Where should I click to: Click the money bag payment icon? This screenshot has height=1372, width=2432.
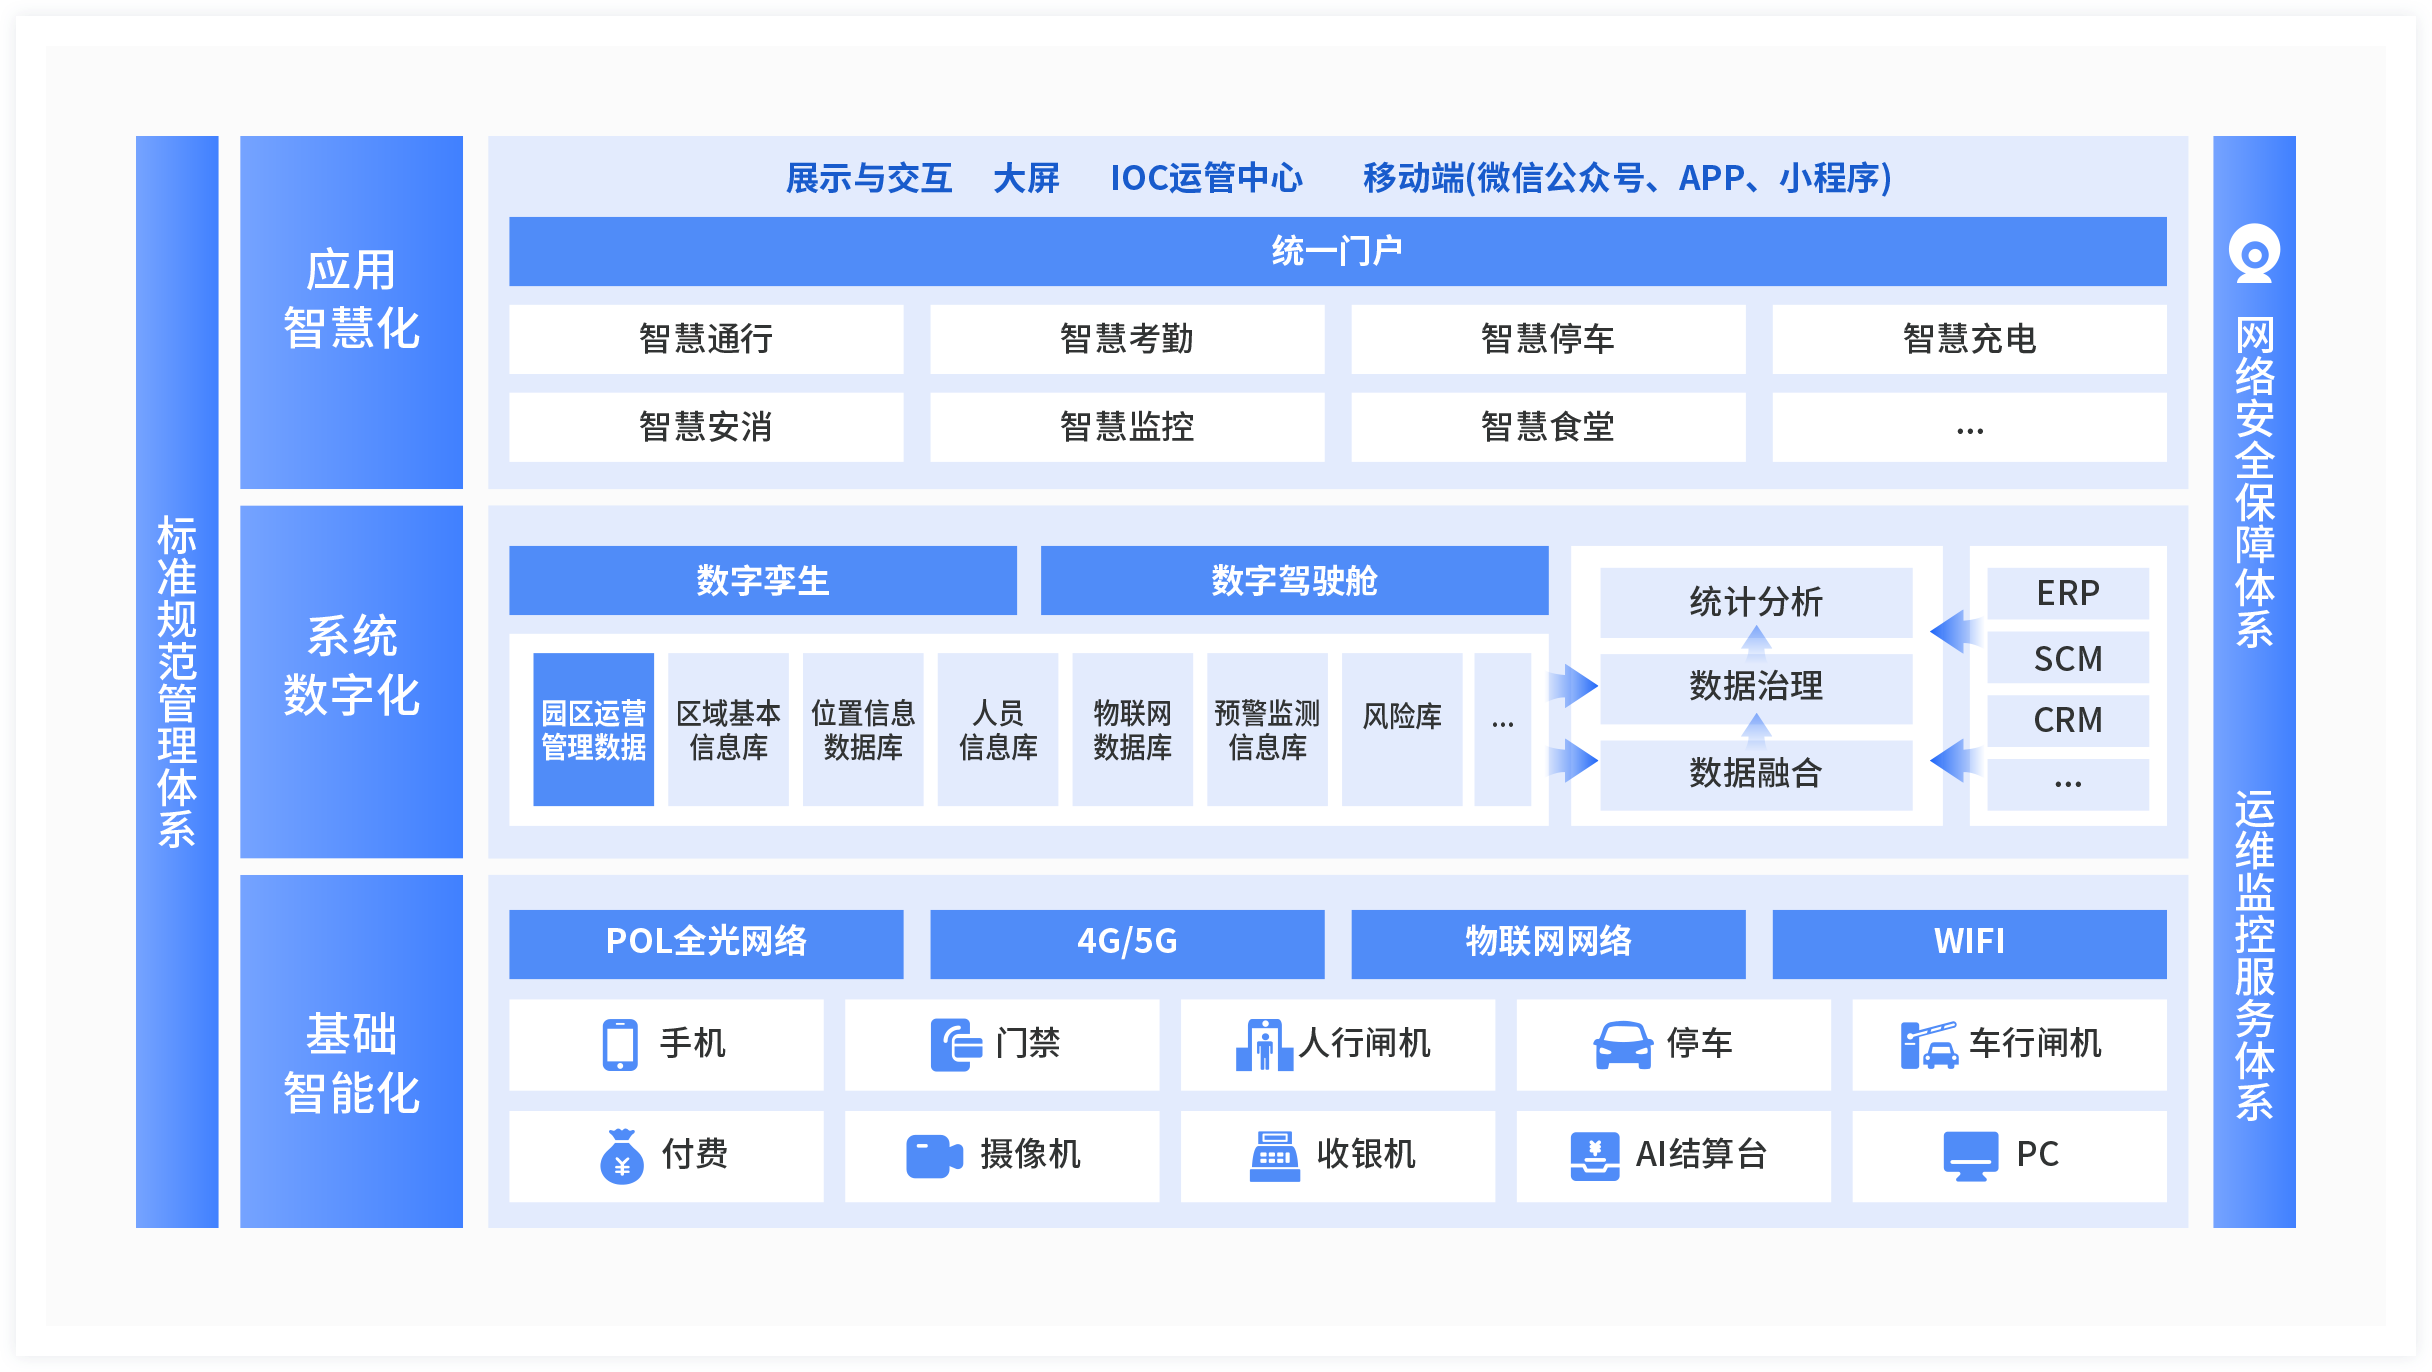[x=622, y=1155]
